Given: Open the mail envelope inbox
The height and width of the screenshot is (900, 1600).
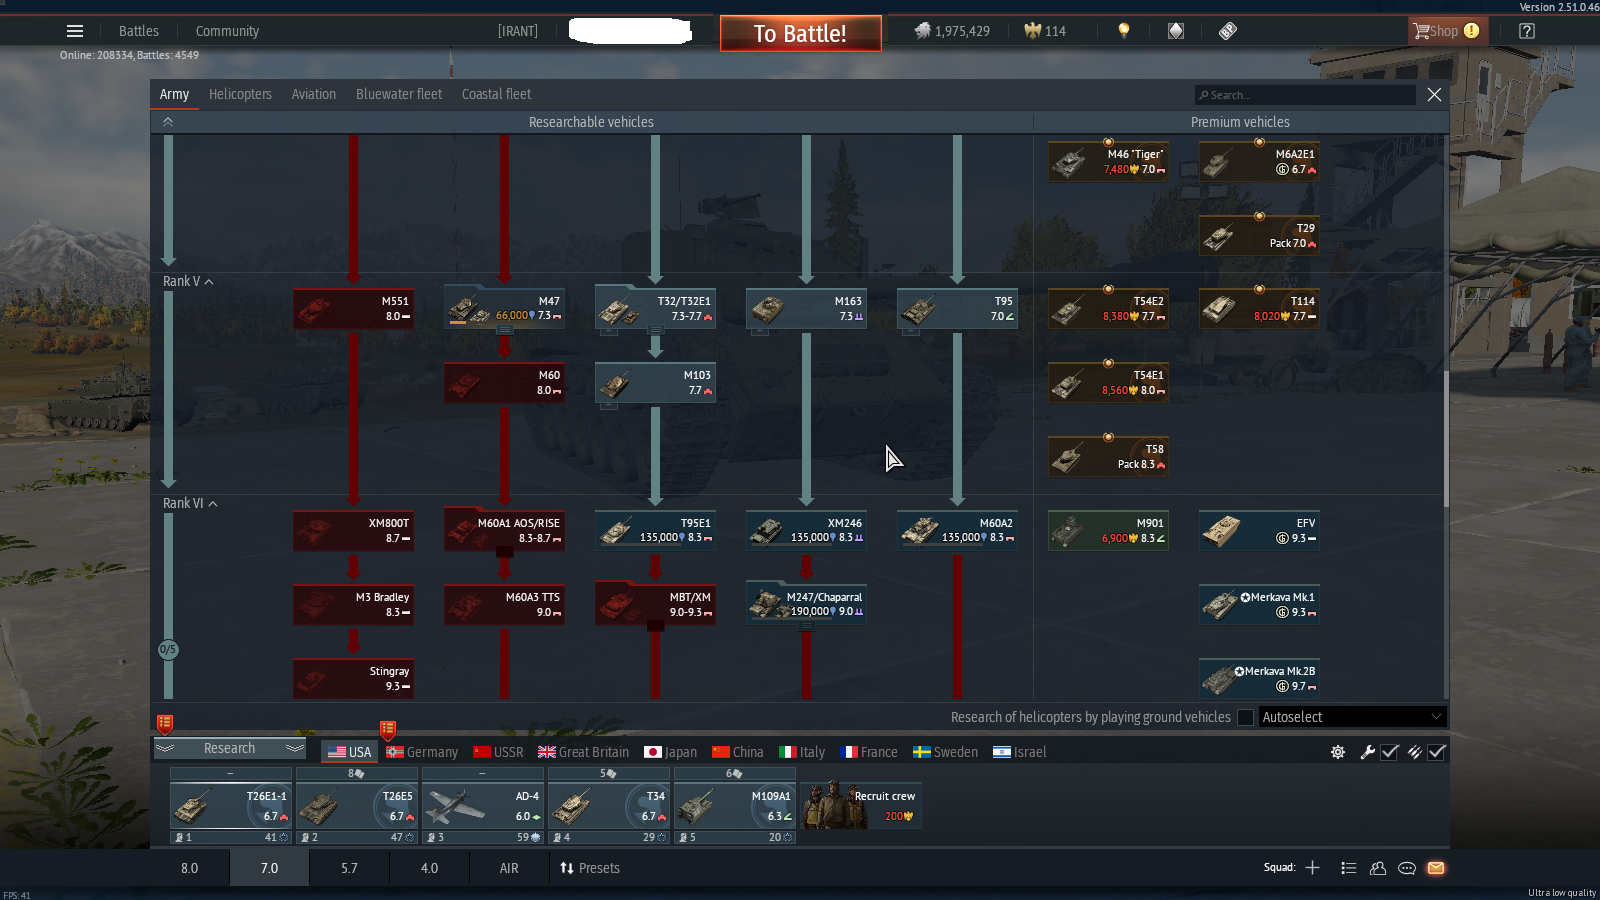Looking at the screenshot, I should click(x=1436, y=868).
